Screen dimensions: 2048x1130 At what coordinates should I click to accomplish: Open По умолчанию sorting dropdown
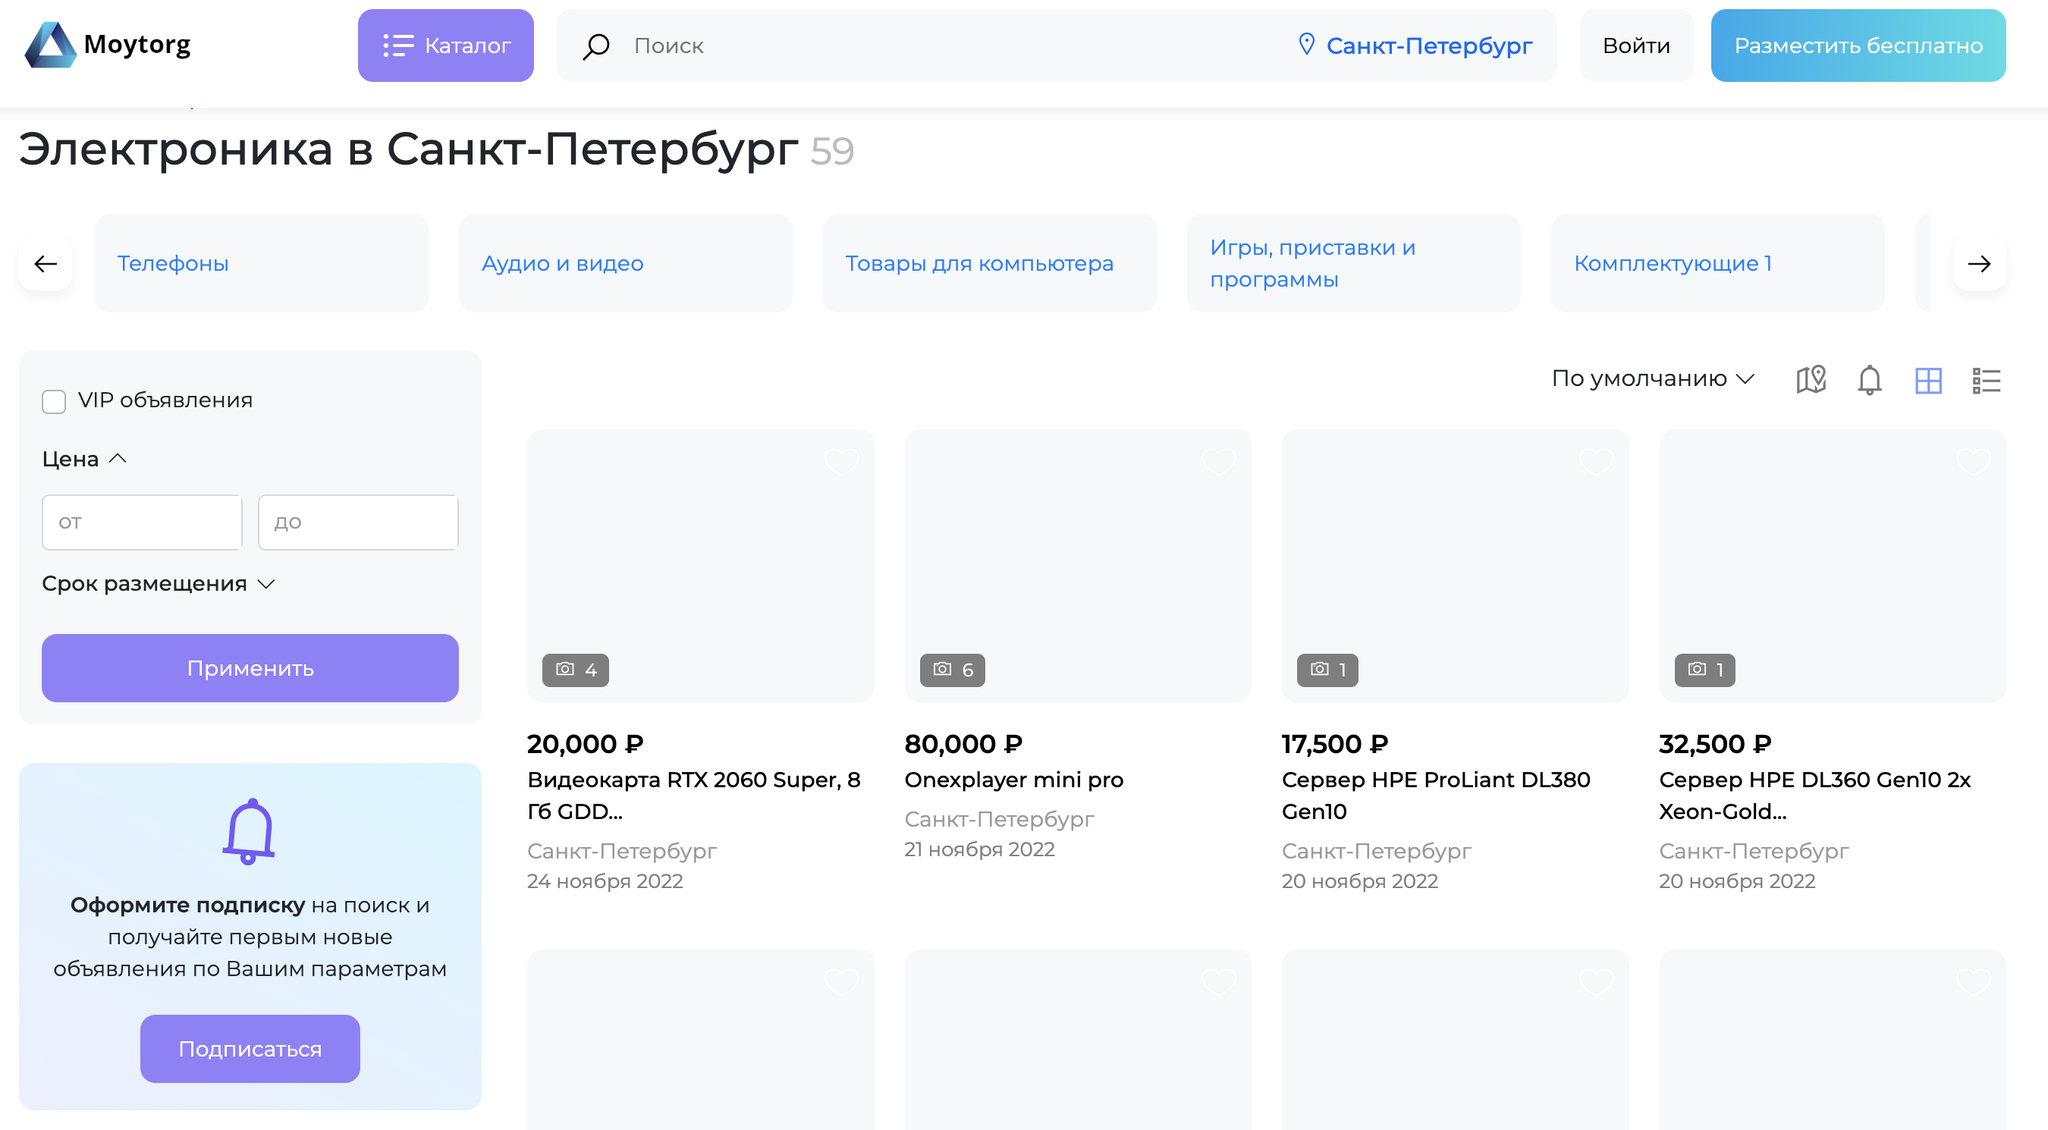click(1652, 379)
